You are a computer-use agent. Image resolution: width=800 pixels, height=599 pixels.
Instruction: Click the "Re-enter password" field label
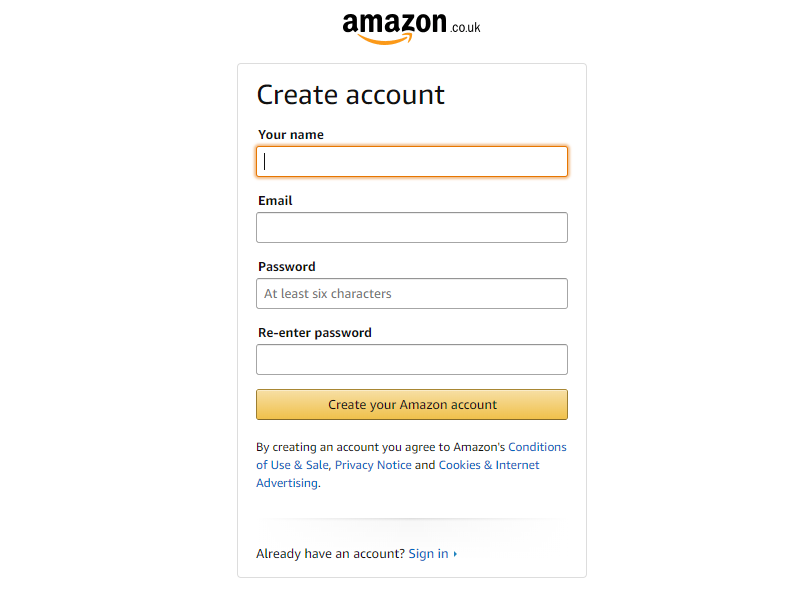(x=315, y=333)
